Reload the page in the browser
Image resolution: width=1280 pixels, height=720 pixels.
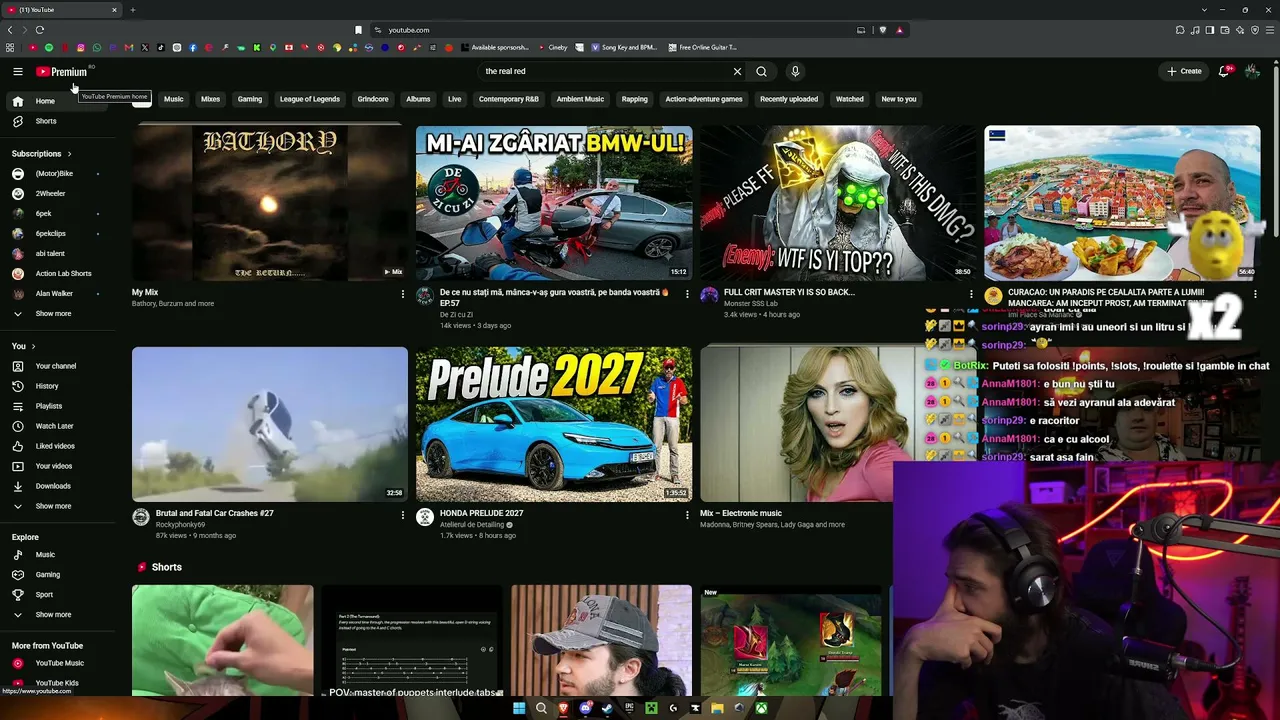point(40,30)
